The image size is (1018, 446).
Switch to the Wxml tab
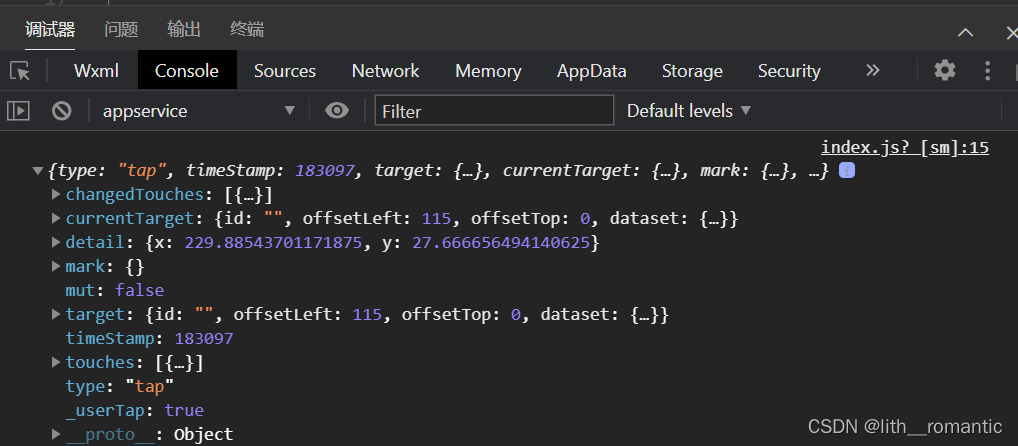(x=96, y=71)
